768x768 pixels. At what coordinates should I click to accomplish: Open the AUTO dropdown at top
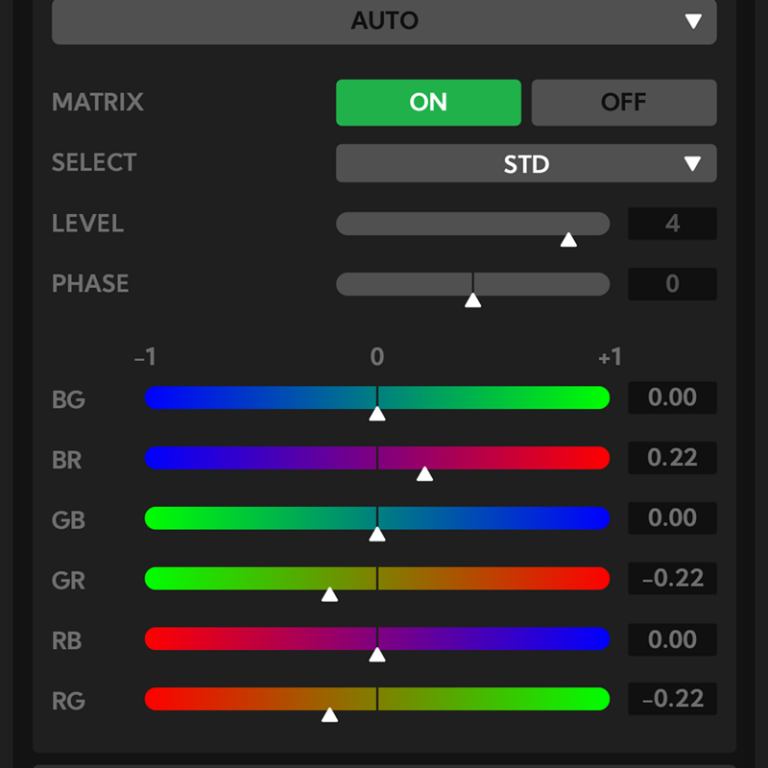(x=384, y=21)
